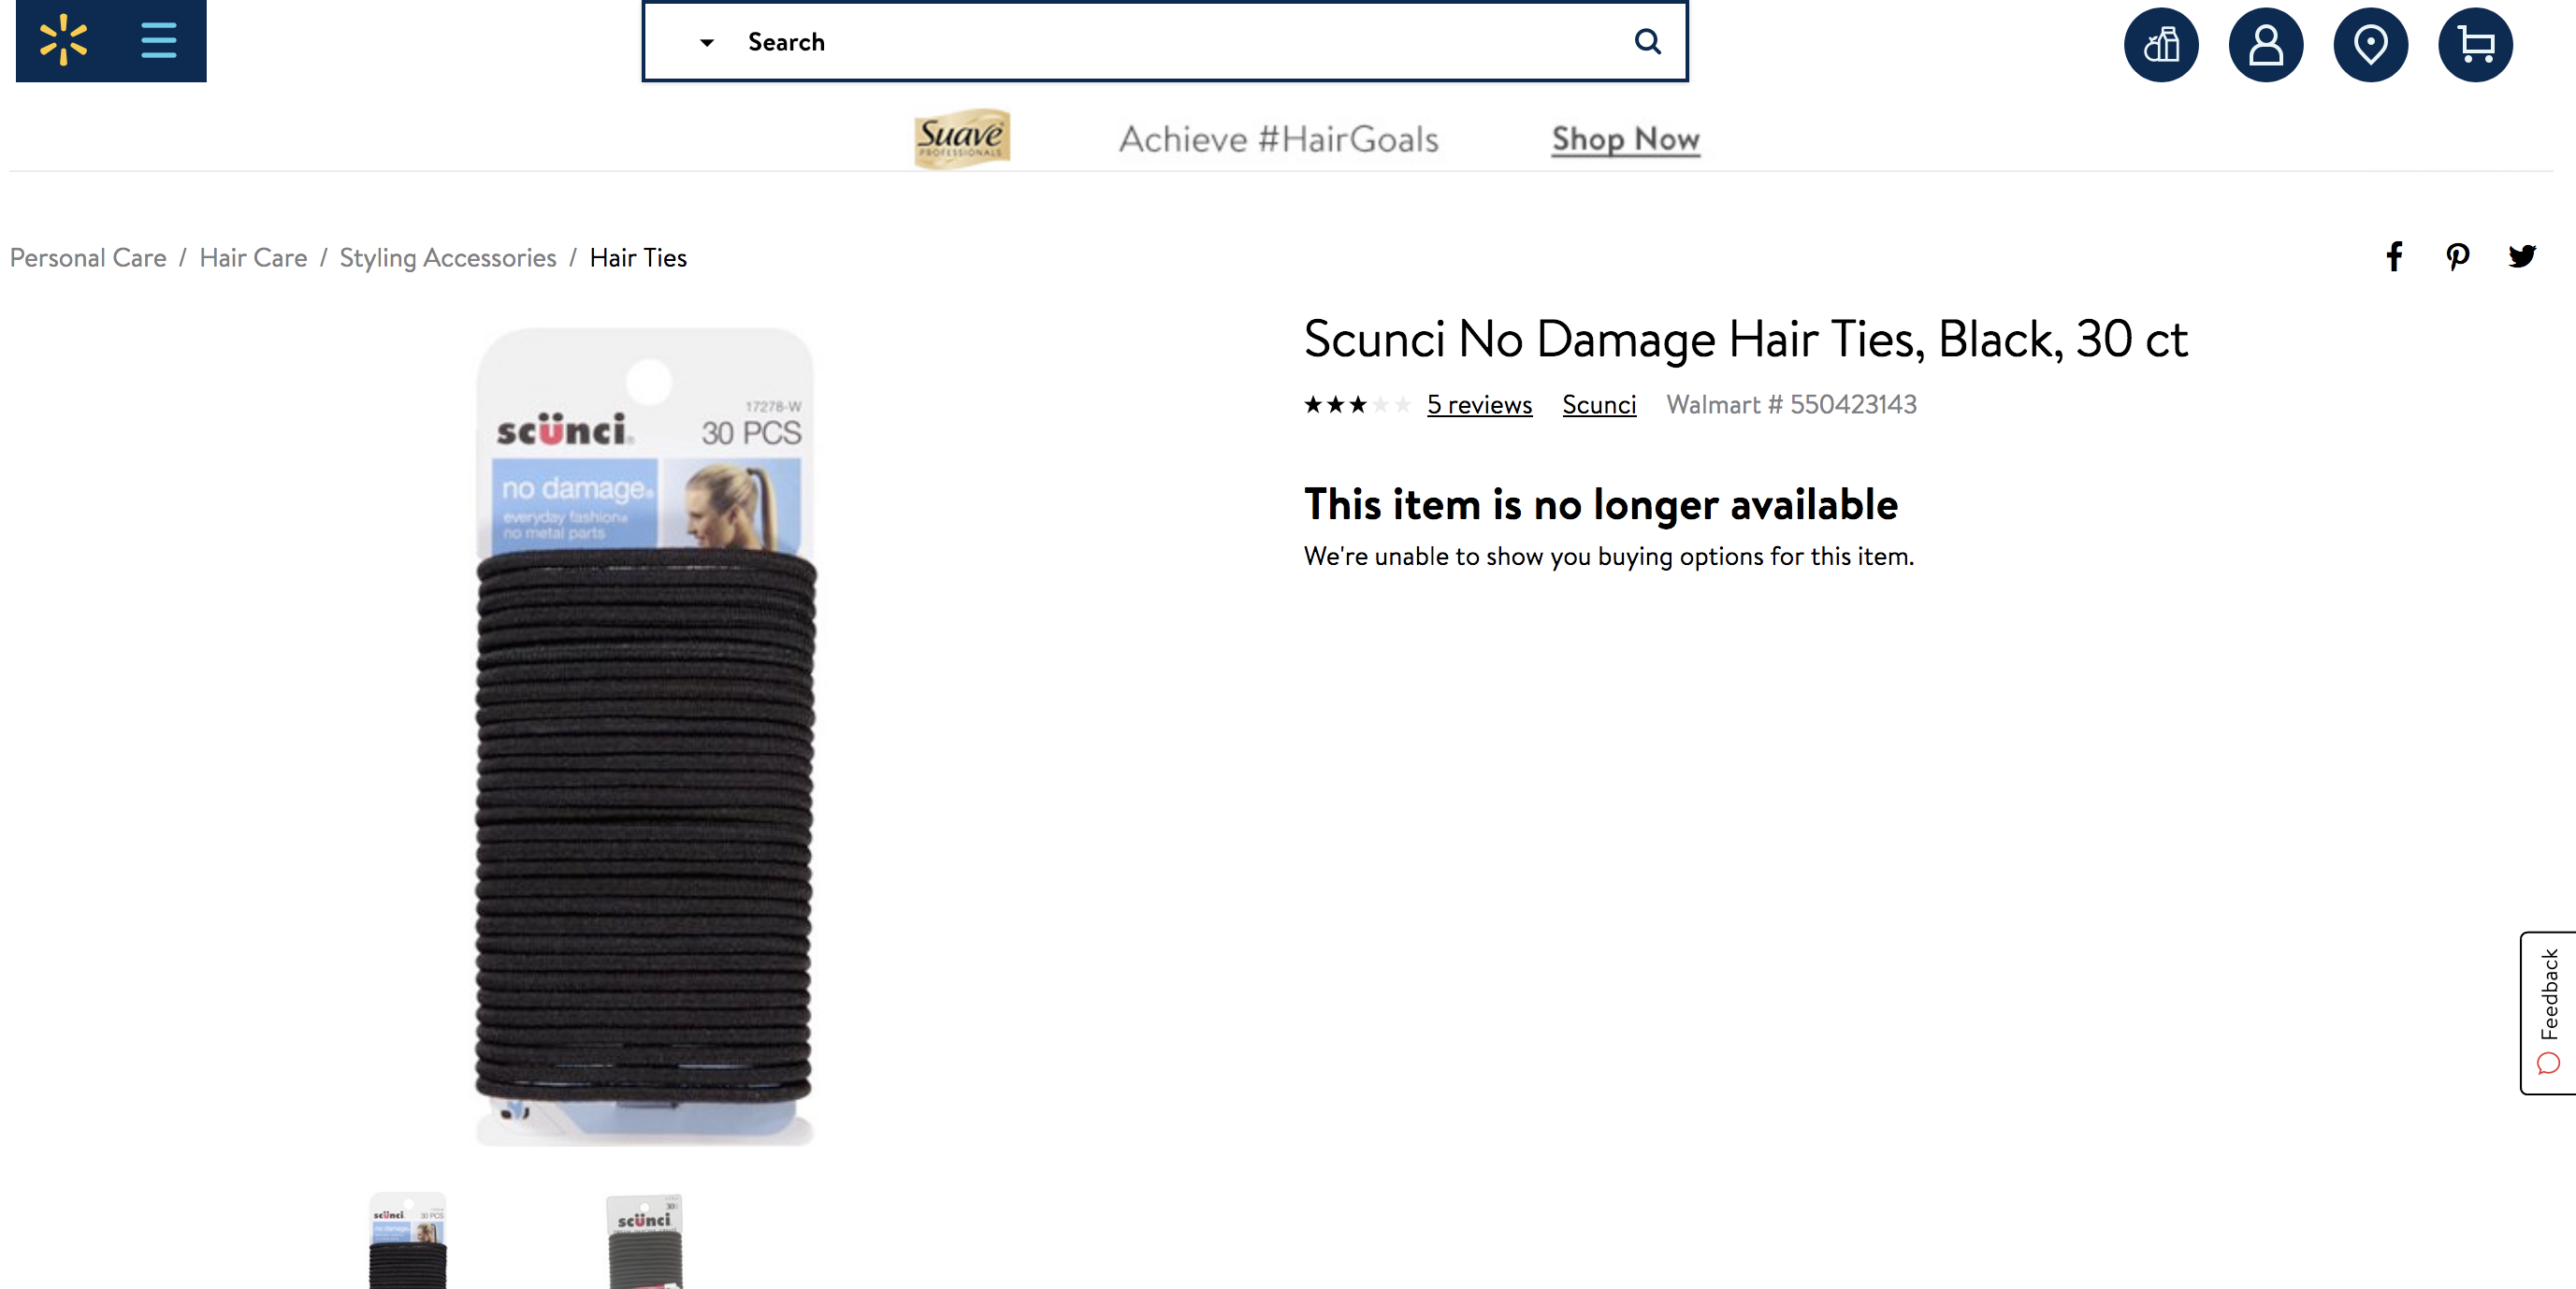Click 'This item is no longer available' heading
This screenshot has width=2576, height=1289.
click(1600, 504)
